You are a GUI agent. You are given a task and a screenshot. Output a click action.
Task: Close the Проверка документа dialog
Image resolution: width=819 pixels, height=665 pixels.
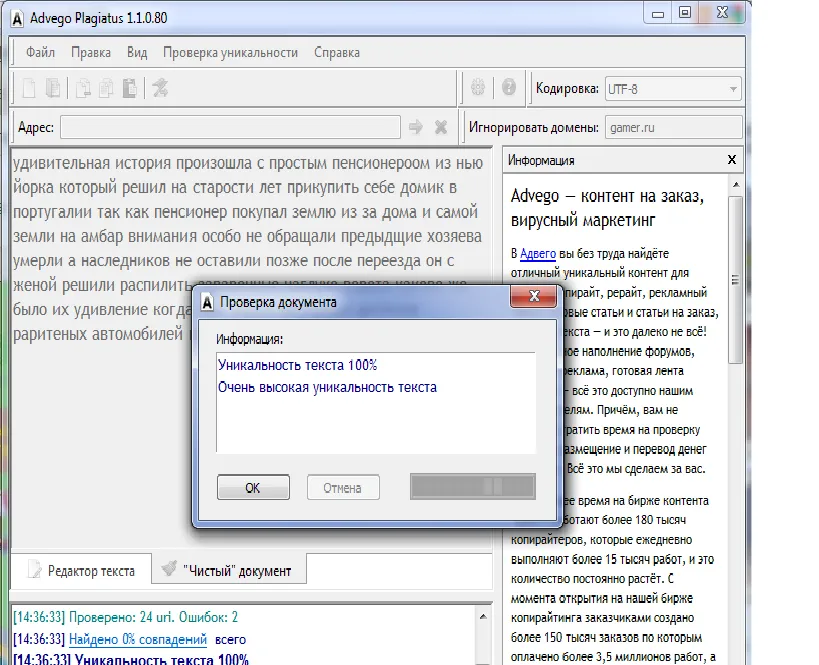(x=534, y=296)
